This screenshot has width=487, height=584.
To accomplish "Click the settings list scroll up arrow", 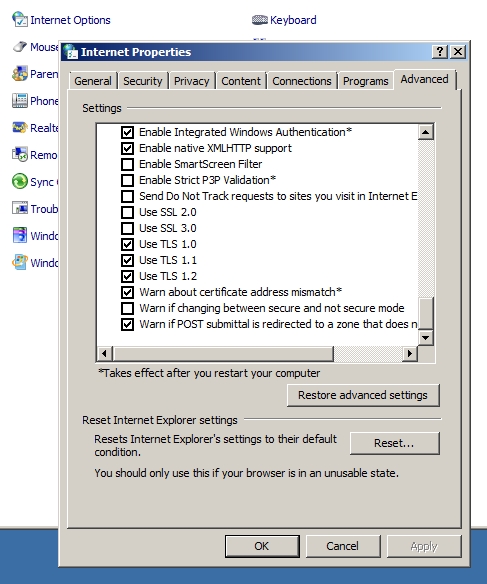I will tap(426, 132).
